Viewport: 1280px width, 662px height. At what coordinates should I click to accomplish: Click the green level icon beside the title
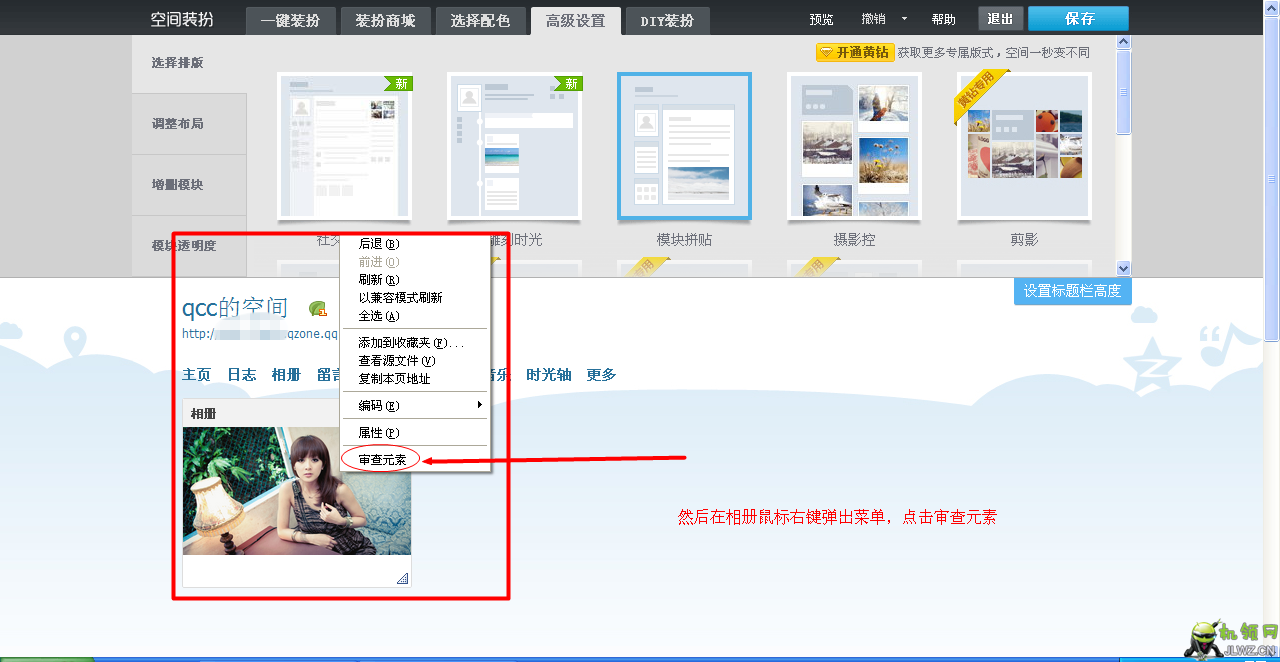(318, 309)
